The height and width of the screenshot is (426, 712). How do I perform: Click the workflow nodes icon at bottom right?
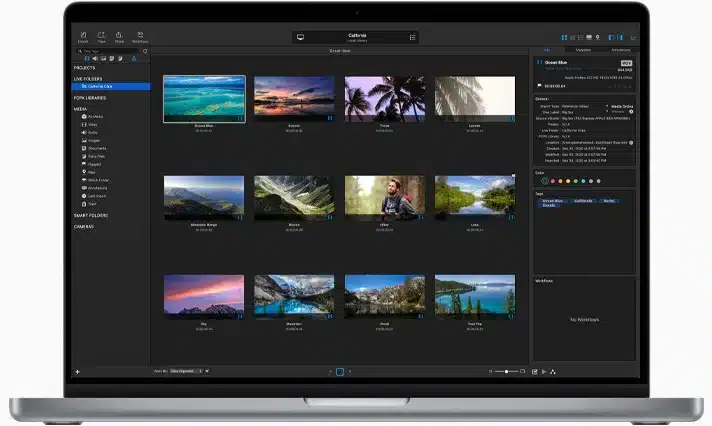tap(553, 372)
